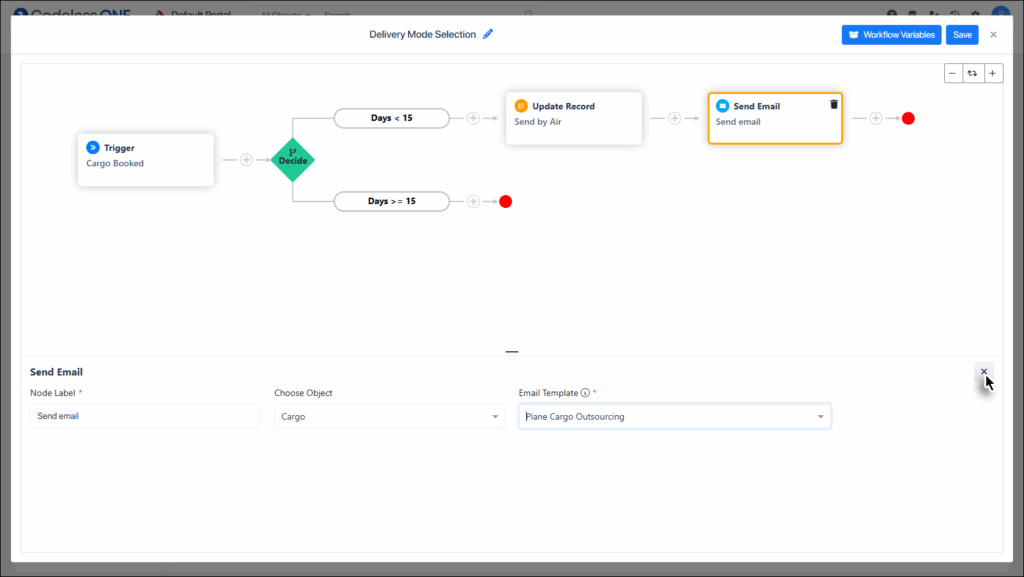Image resolution: width=1024 pixels, height=577 pixels.
Task: Select the green Decide diamond node
Action: [x=293, y=159]
